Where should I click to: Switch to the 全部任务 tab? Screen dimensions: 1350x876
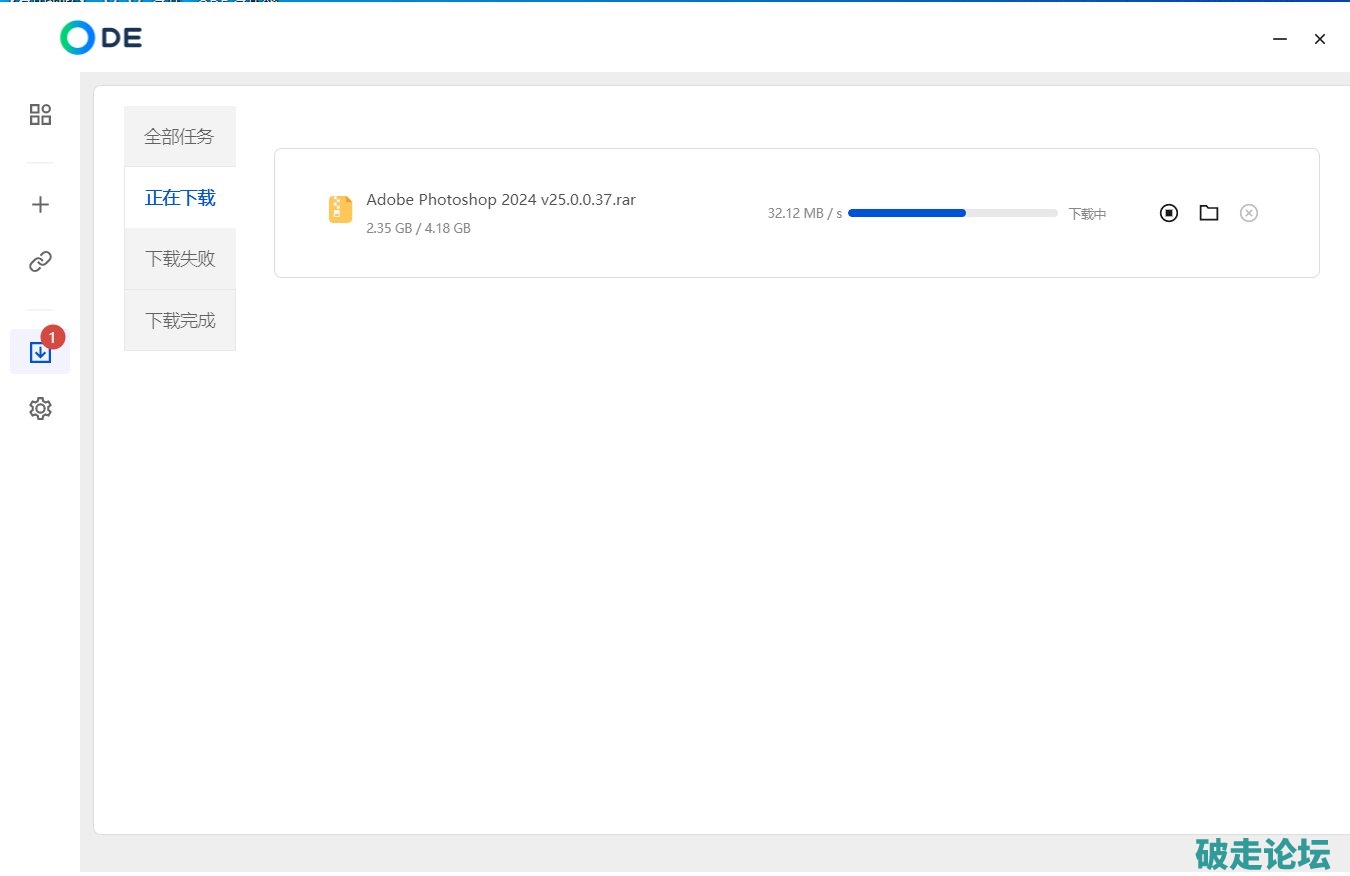click(x=180, y=137)
